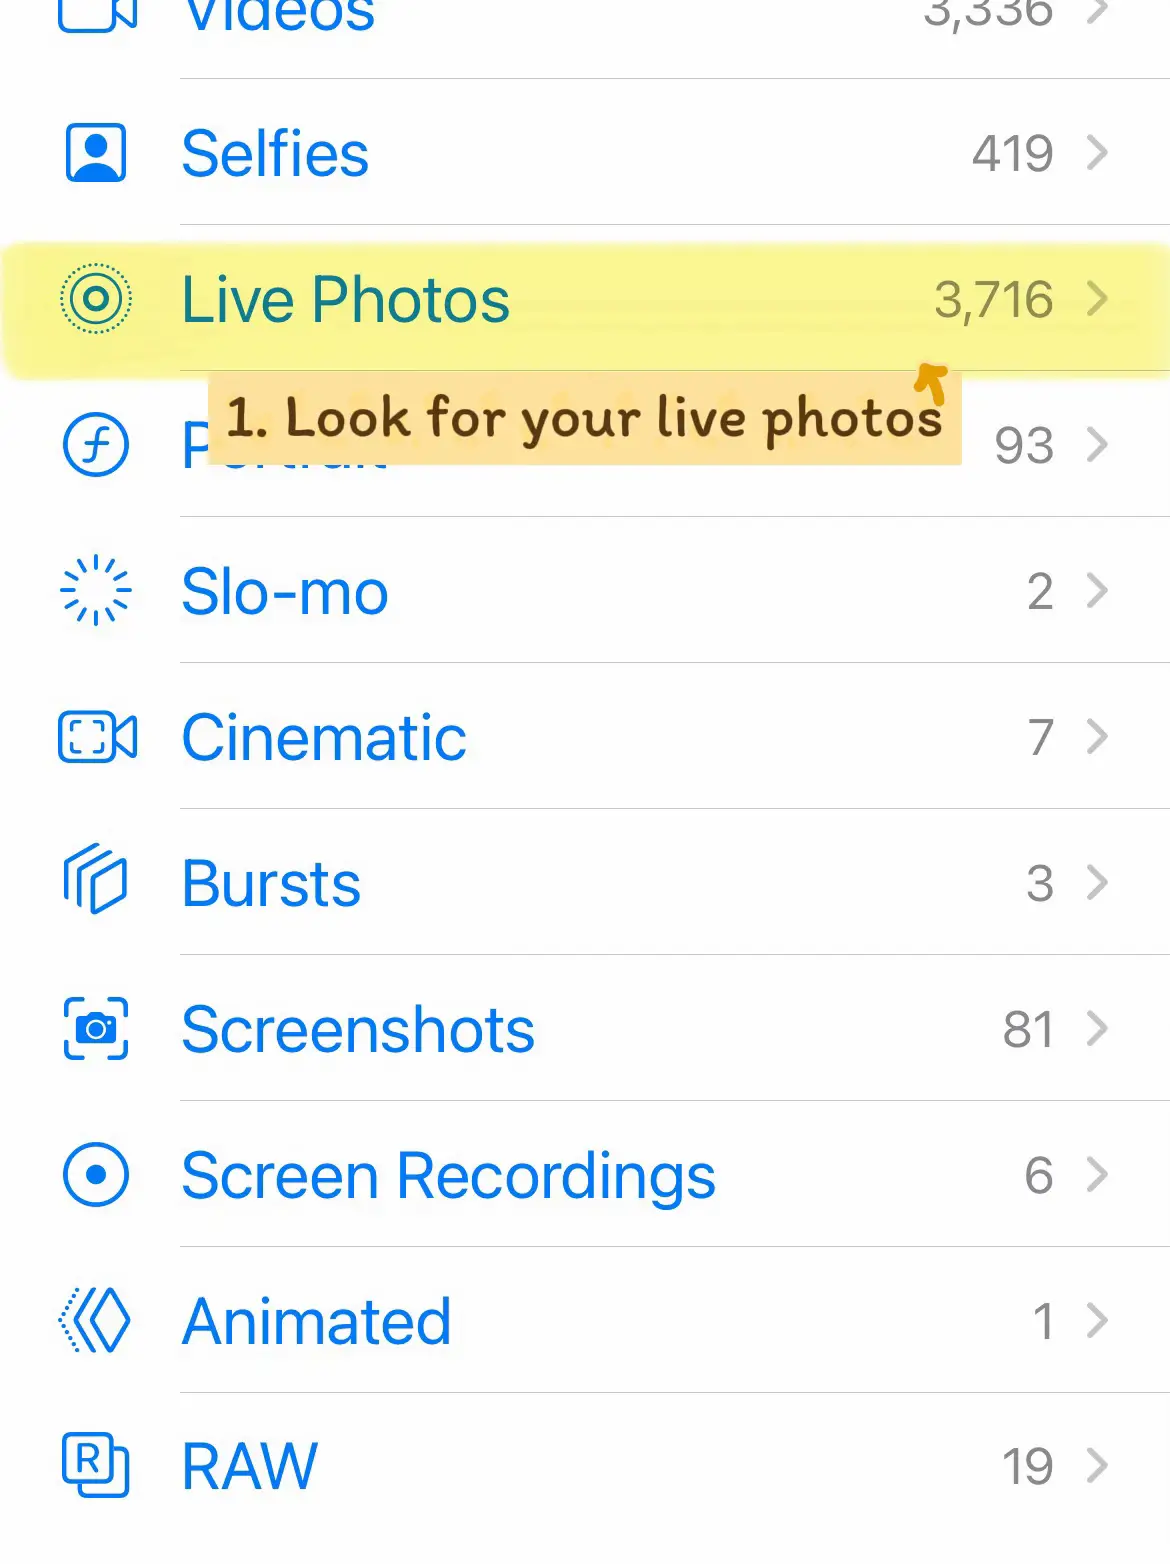Tap the Live Photos count 3,716
This screenshot has width=1170, height=1564.
[993, 299]
